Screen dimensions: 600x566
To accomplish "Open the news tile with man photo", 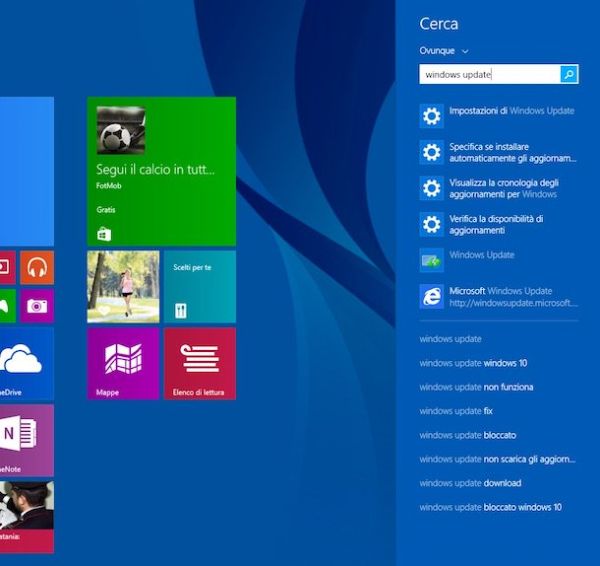I will (x=27, y=517).
